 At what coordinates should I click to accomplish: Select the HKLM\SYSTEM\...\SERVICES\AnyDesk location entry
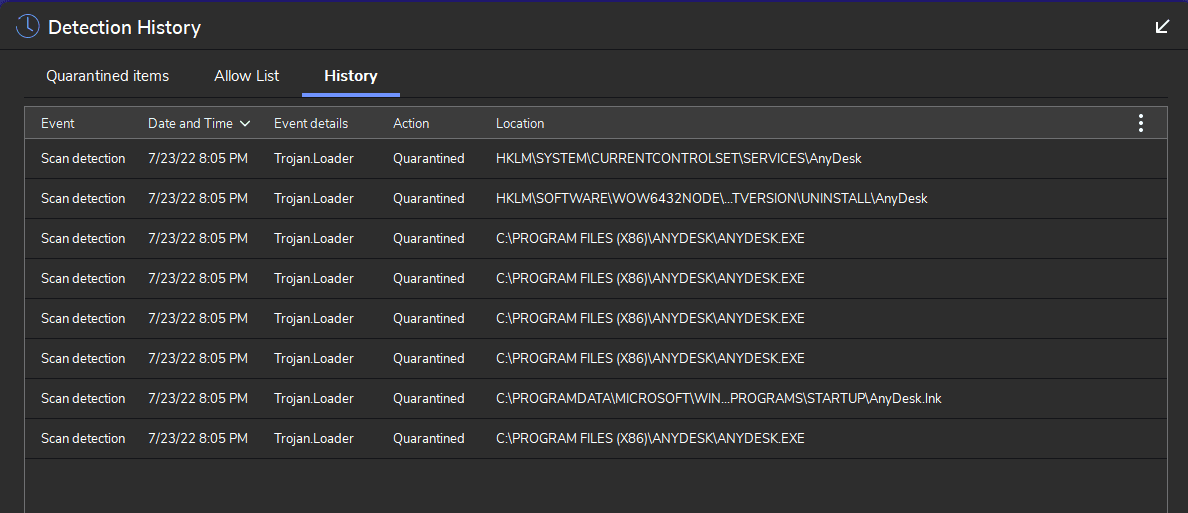[679, 158]
